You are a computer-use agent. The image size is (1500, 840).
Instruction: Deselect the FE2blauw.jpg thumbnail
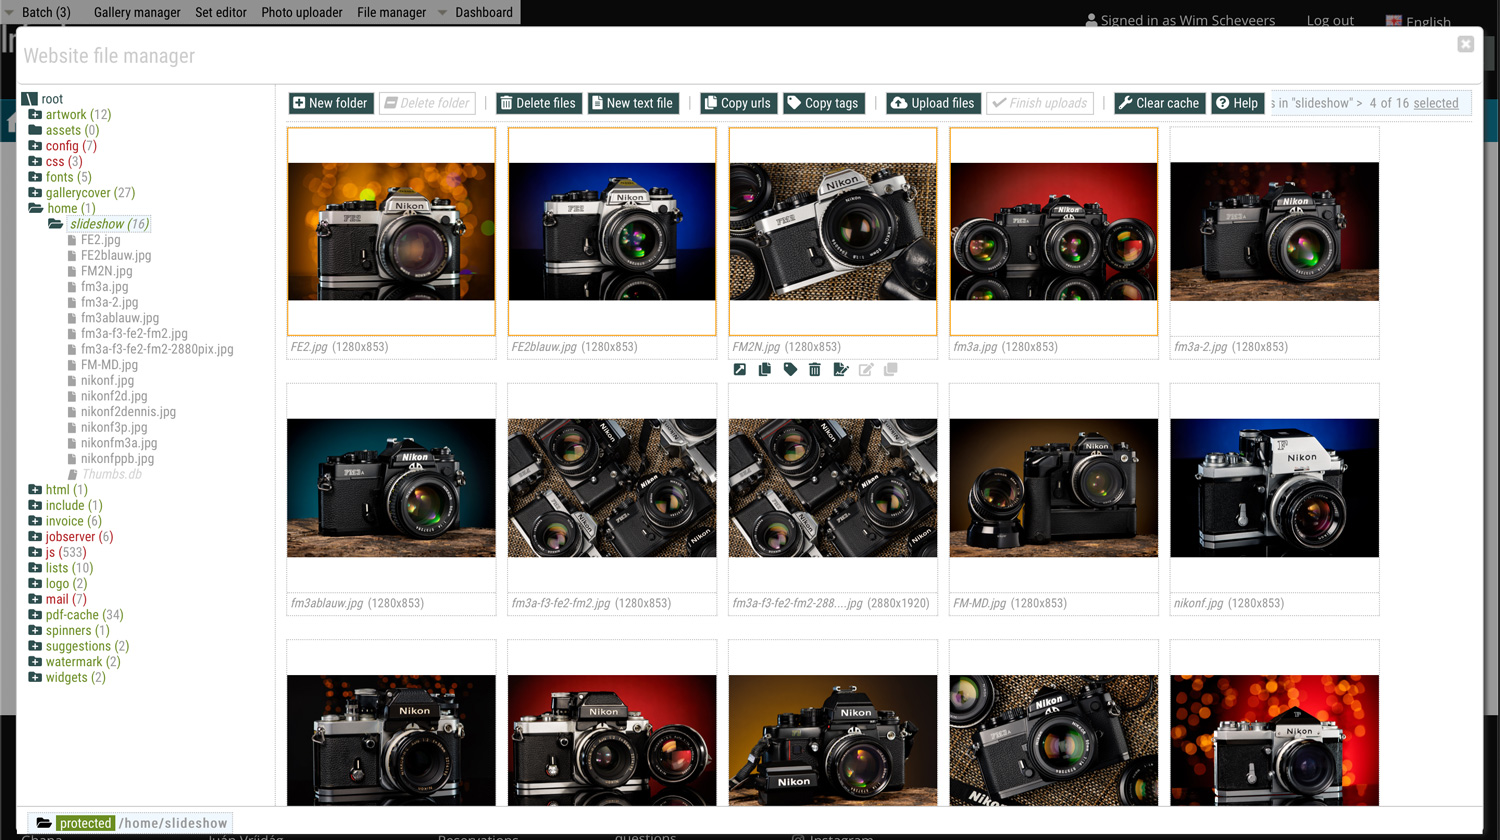(612, 231)
